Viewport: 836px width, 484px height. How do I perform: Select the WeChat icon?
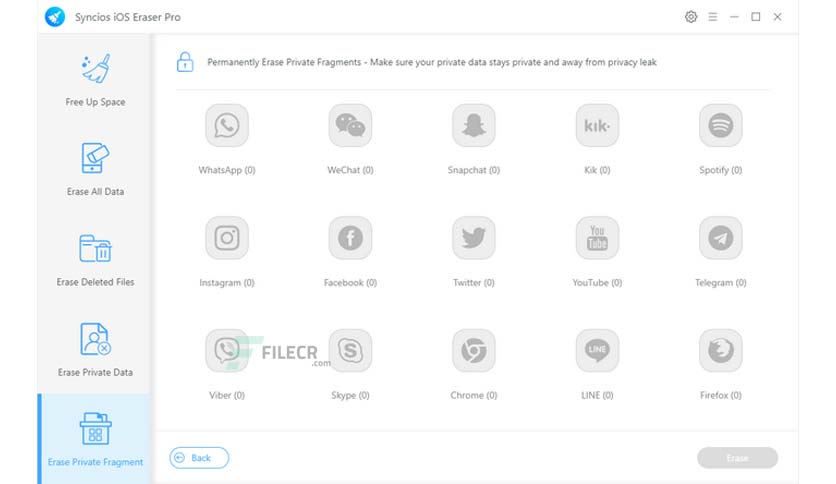point(350,126)
